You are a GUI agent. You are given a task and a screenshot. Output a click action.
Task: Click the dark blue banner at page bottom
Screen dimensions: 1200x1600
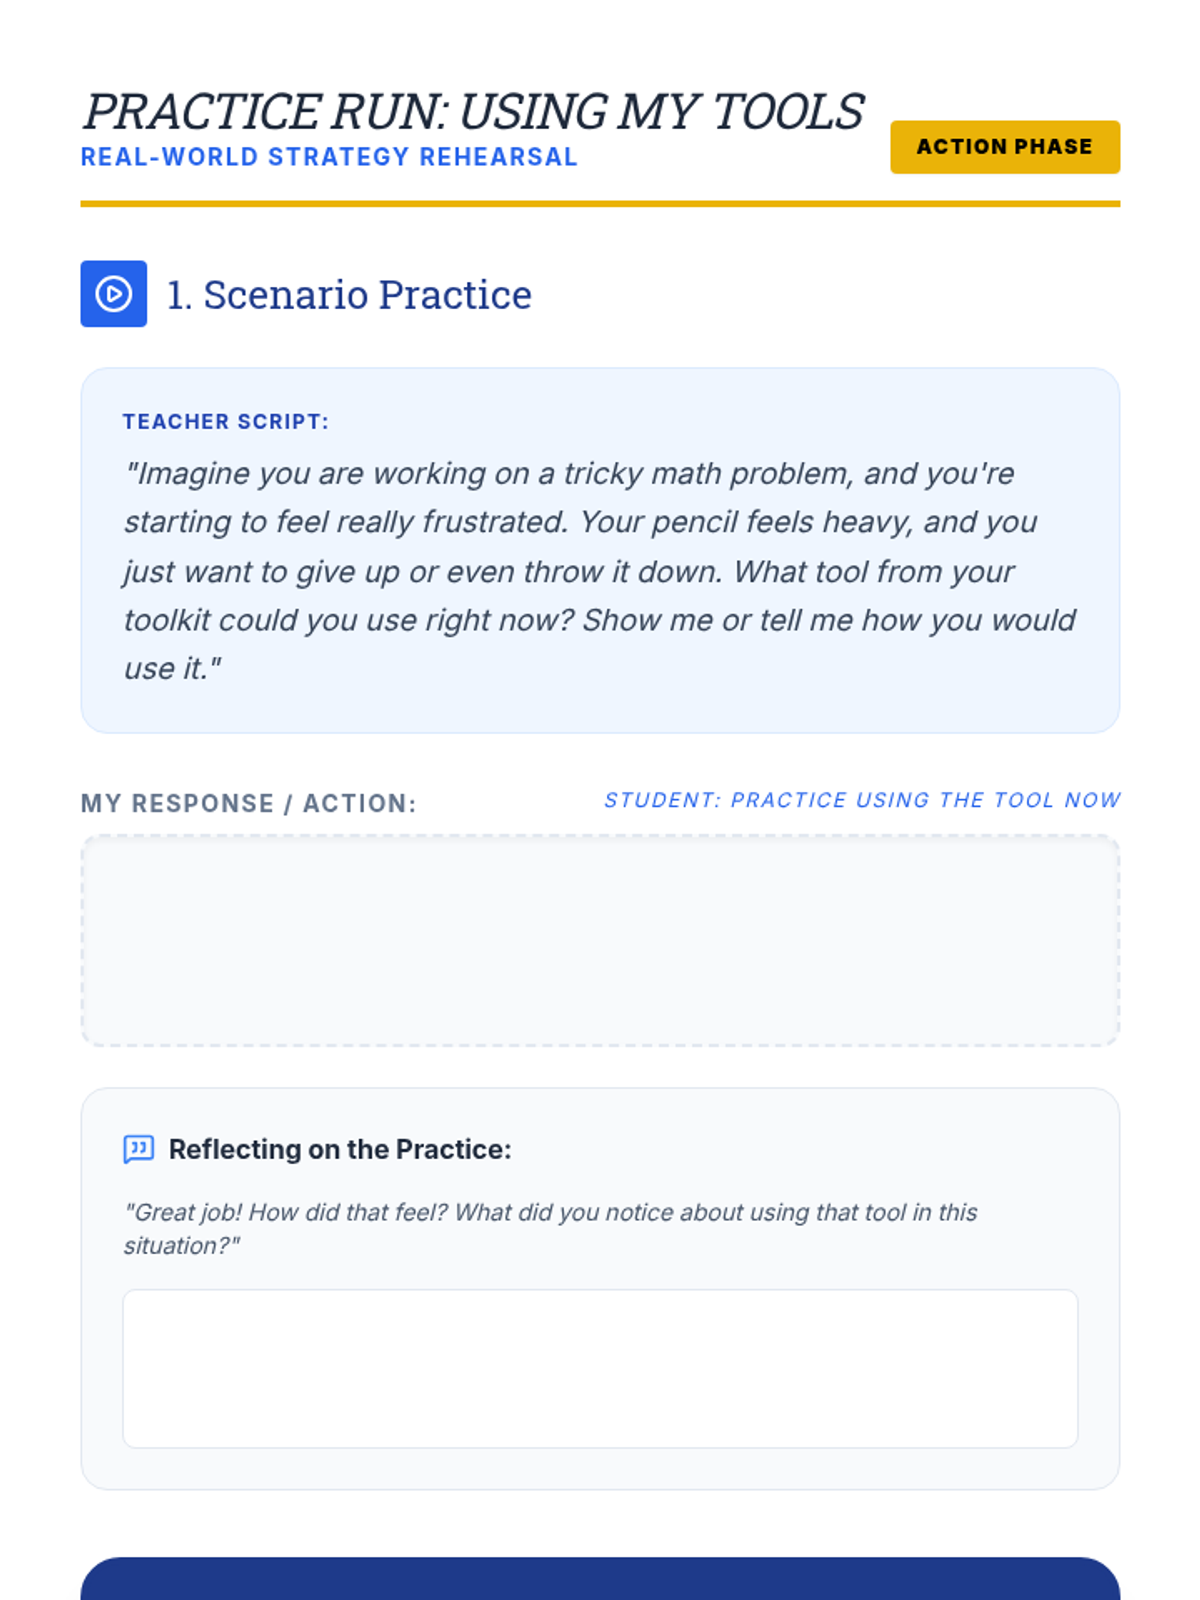[x=600, y=1580]
